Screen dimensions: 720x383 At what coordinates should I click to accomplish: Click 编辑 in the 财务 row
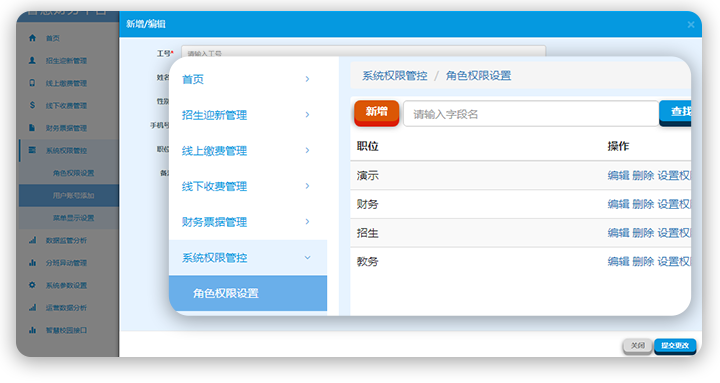coord(618,204)
